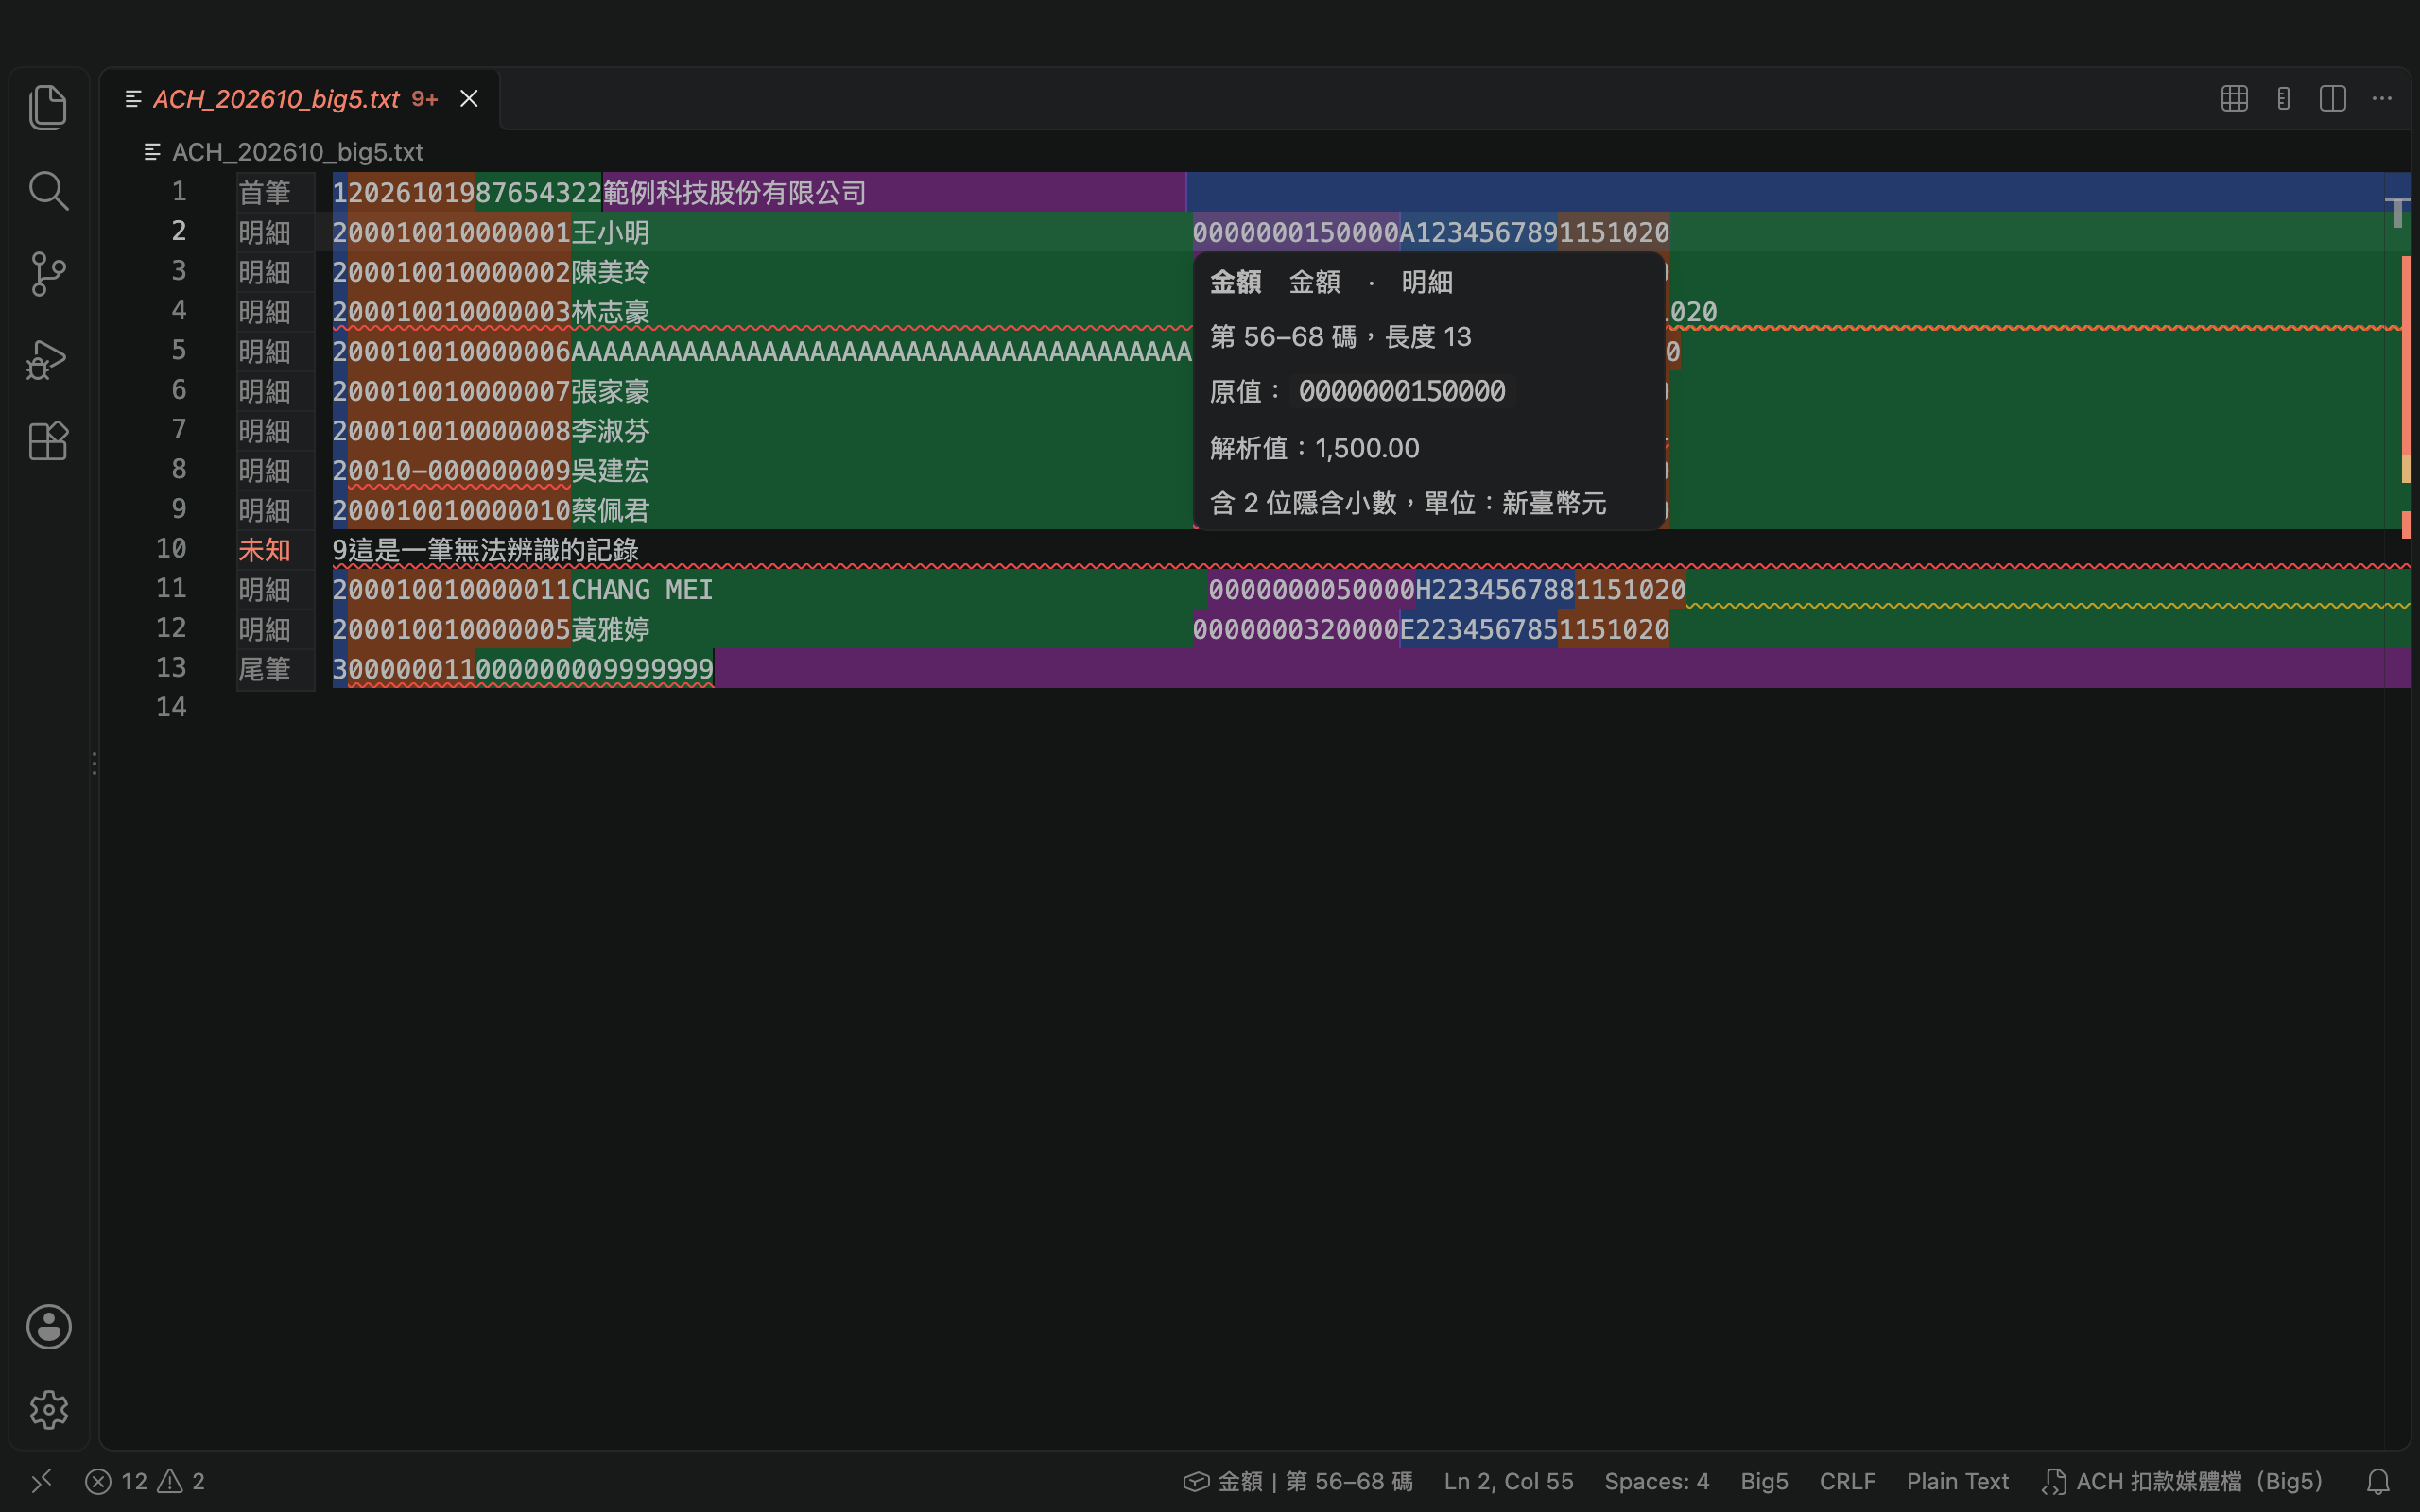This screenshot has width=2420, height=1512.
Task: Click Ln 2, Col 55 status item
Action: coord(1508,1481)
